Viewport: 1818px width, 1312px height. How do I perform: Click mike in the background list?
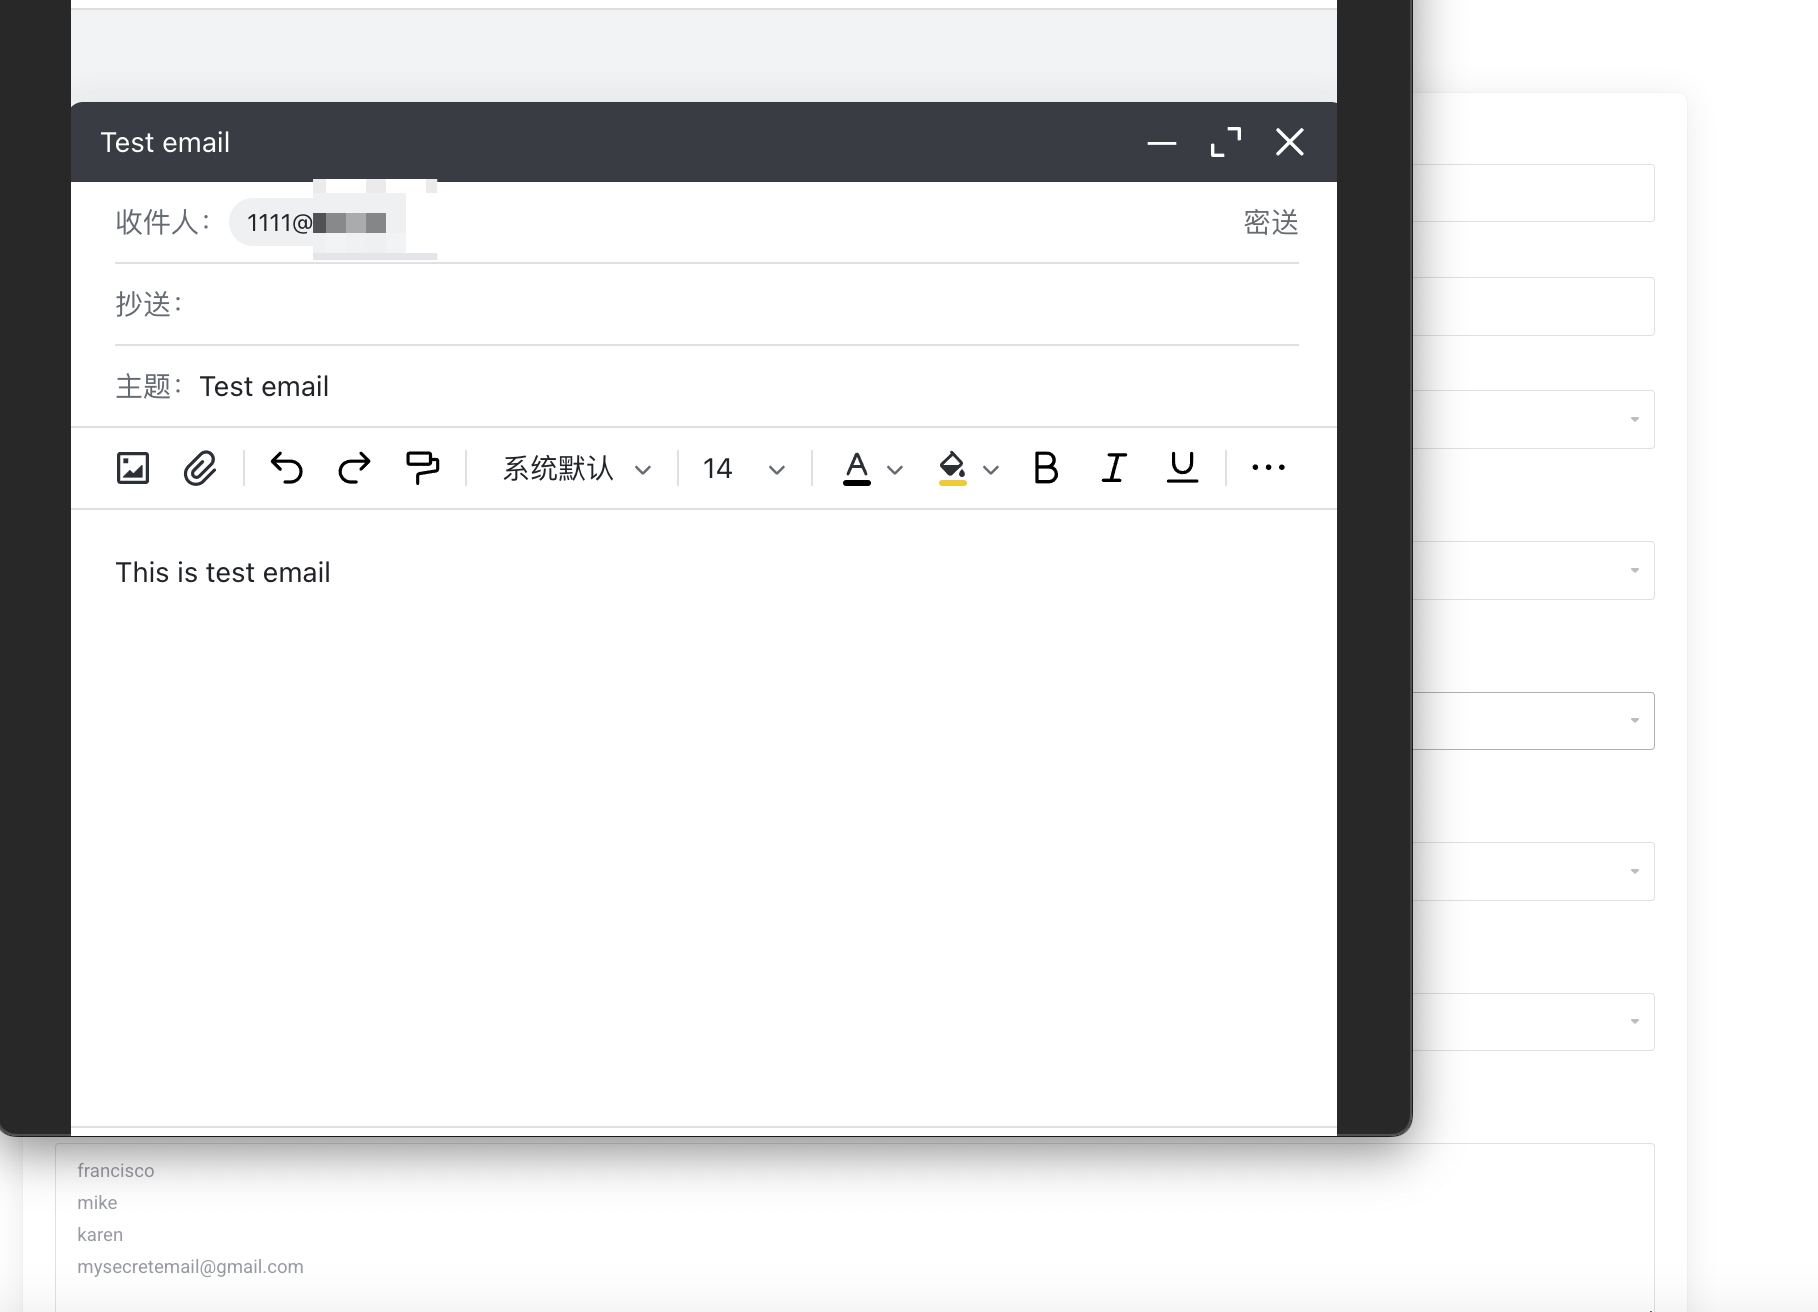[97, 1203]
